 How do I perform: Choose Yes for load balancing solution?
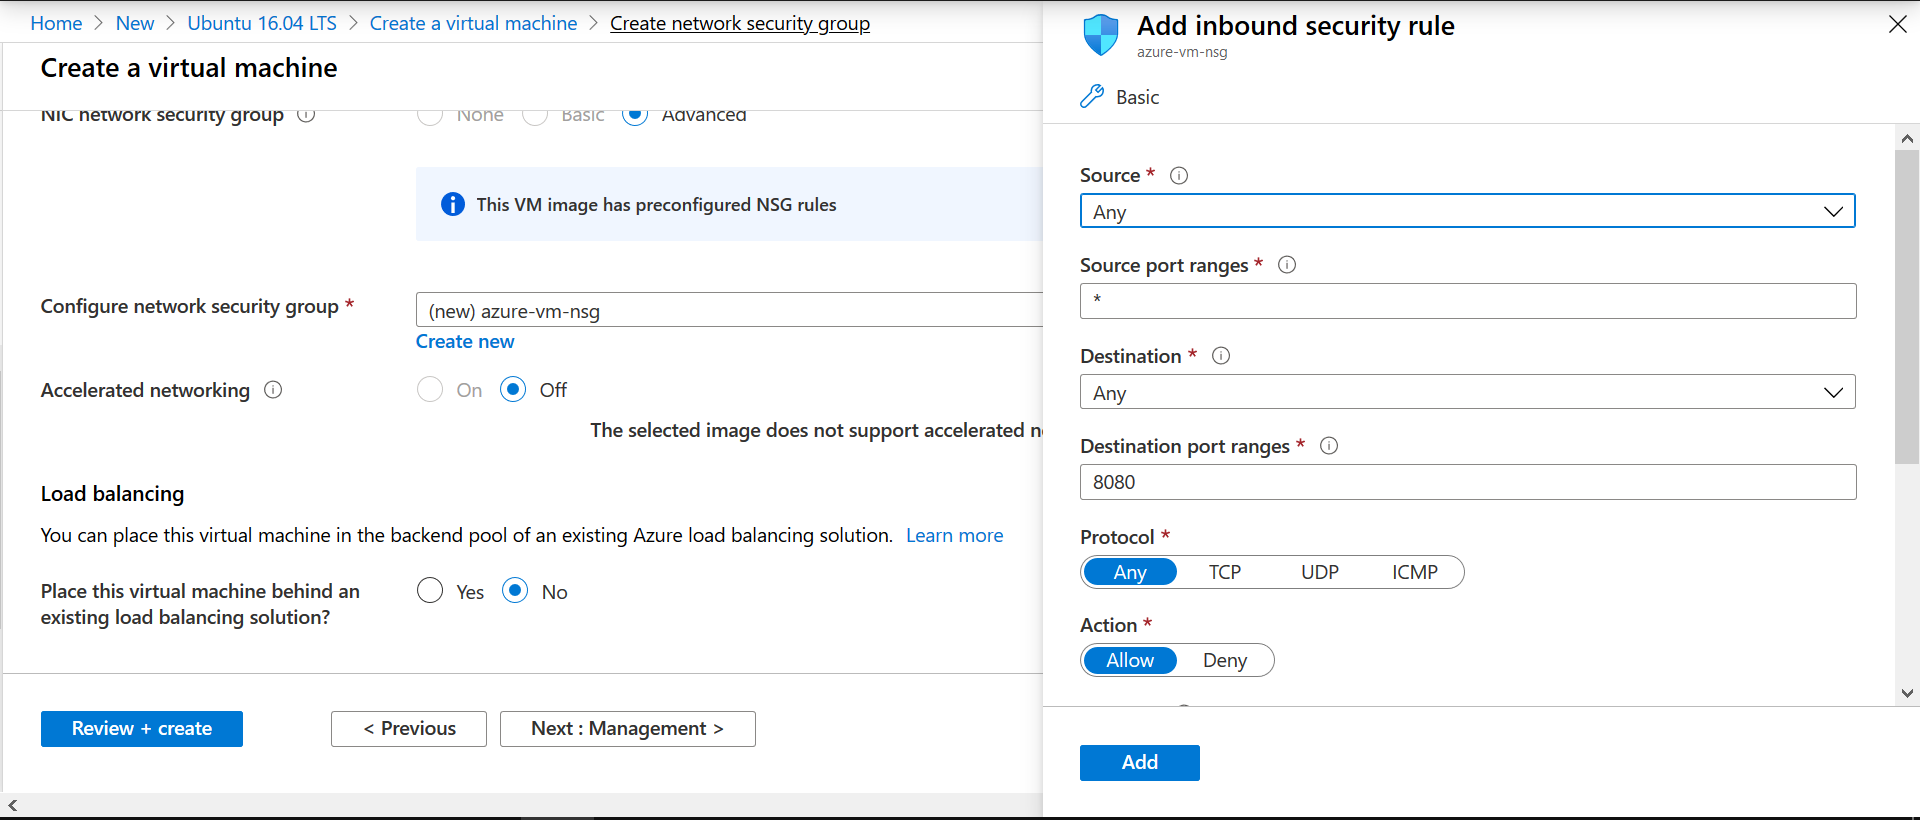(x=430, y=591)
